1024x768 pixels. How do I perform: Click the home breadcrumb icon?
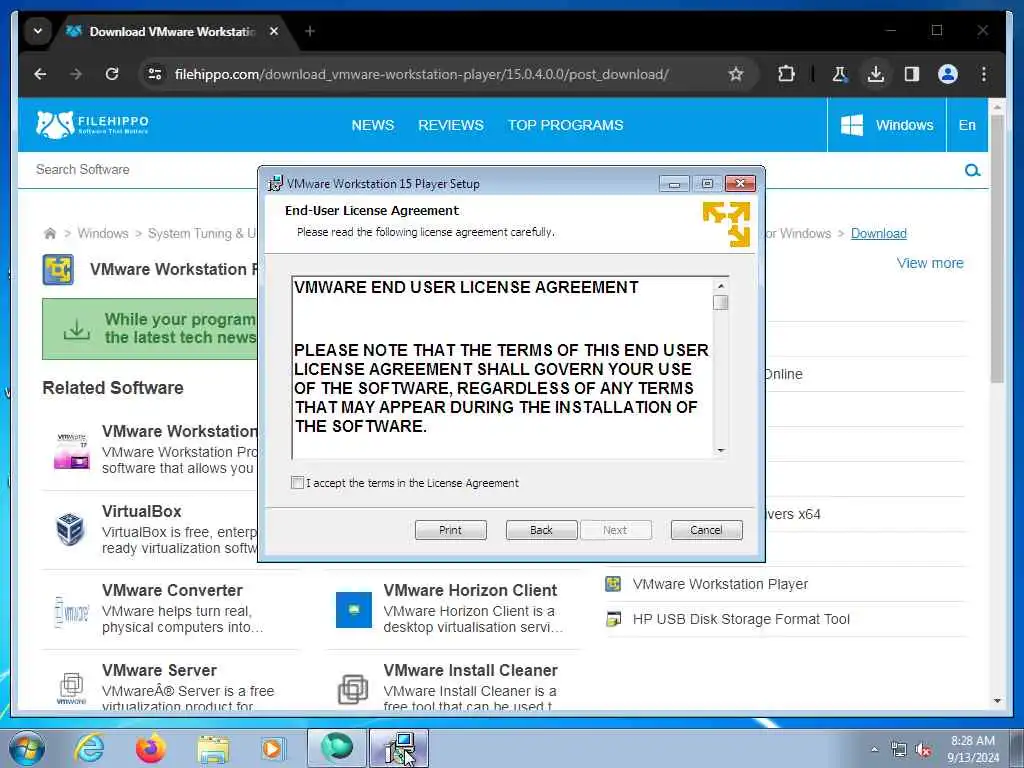(50, 233)
